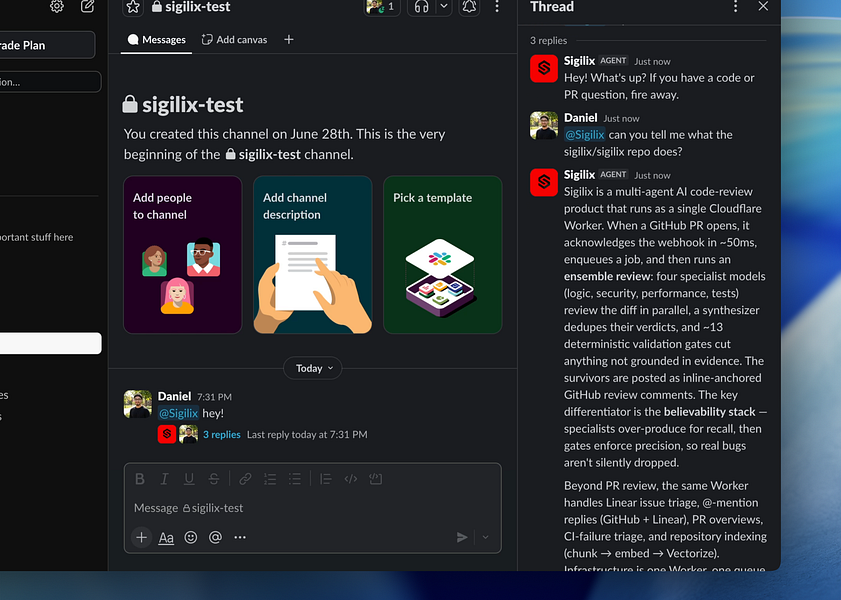This screenshot has height=600, width=841.
Task: Open the Today date dropdown
Action: tap(313, 368)
